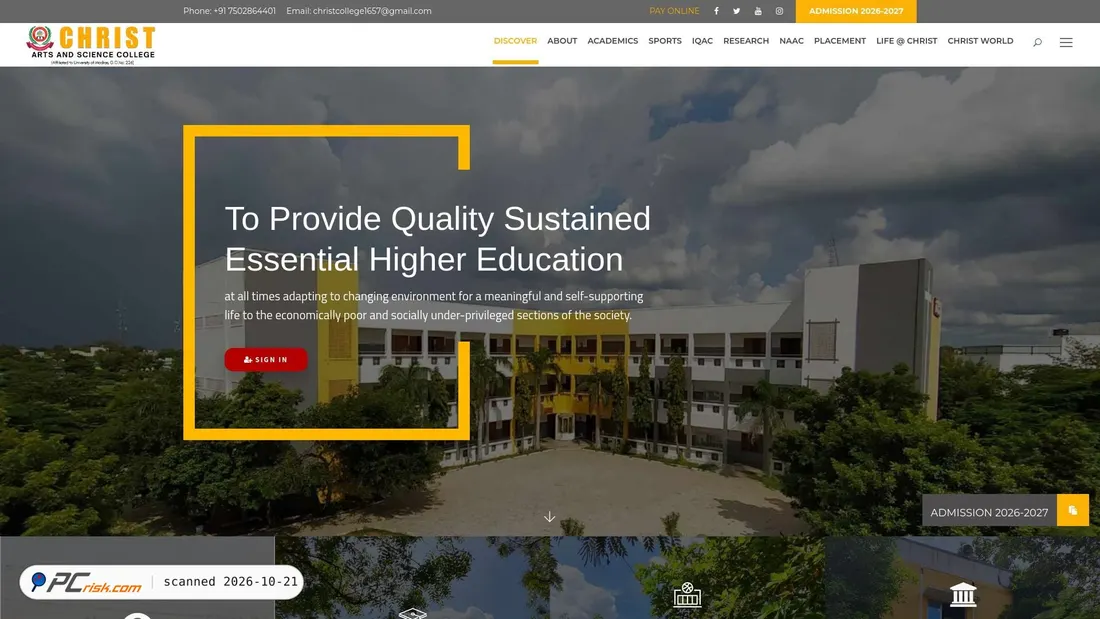Click the yellow document icon beside Admission
1100x619 pixels.
pos(1073,510)
